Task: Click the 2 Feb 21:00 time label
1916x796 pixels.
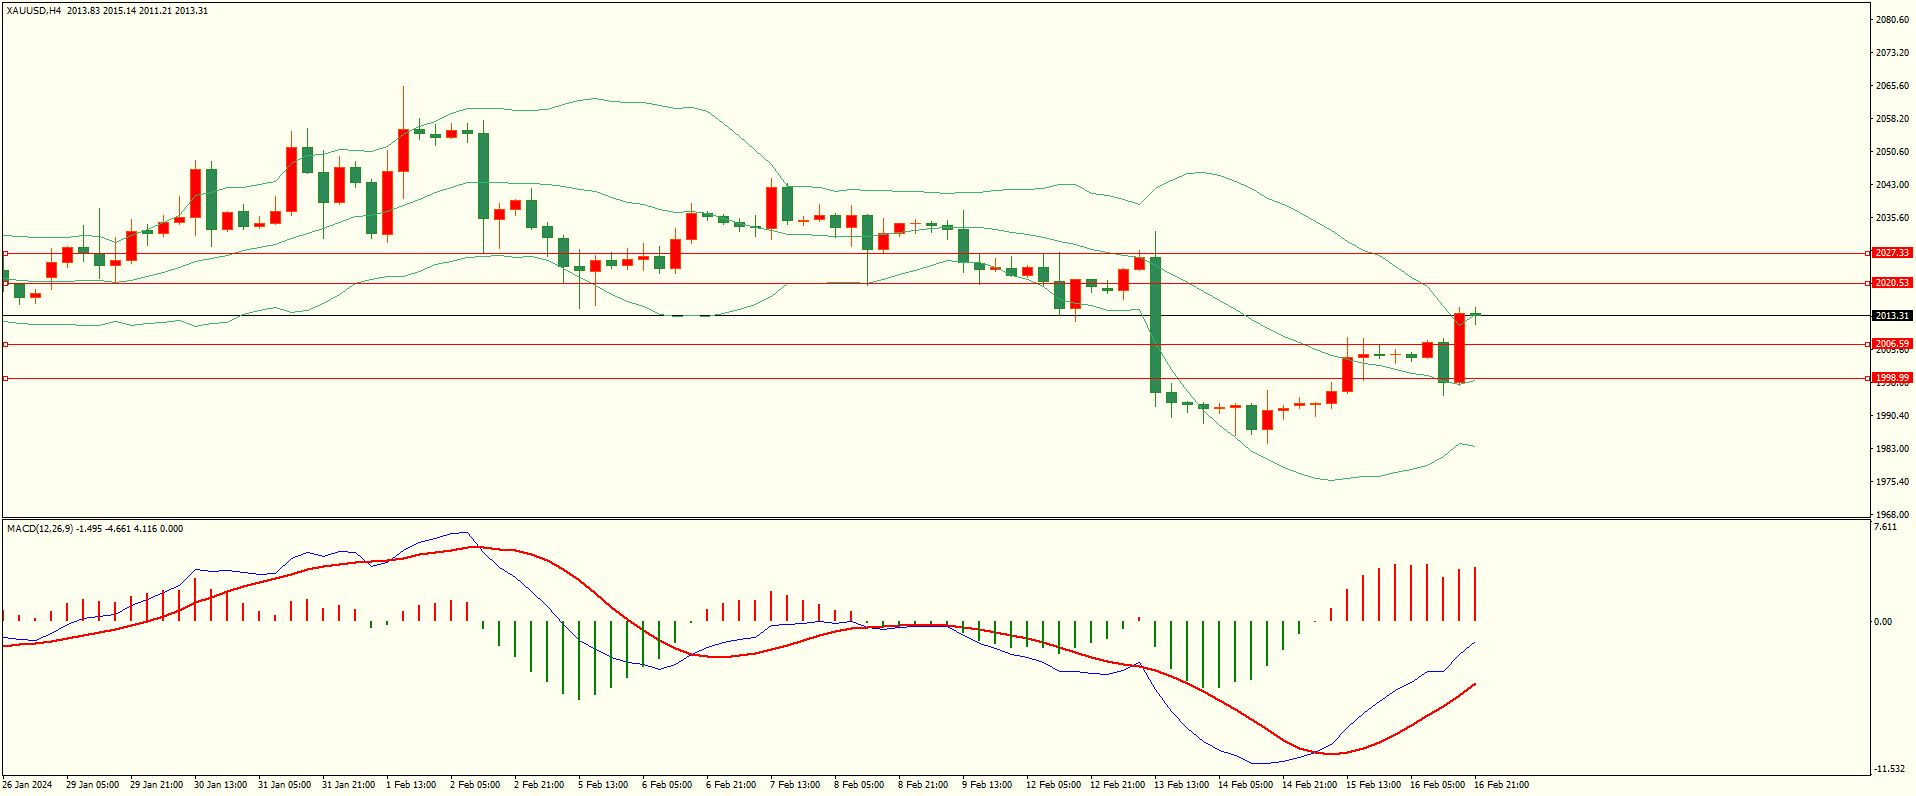Action: pyautogui.click(x=539, y=785)
